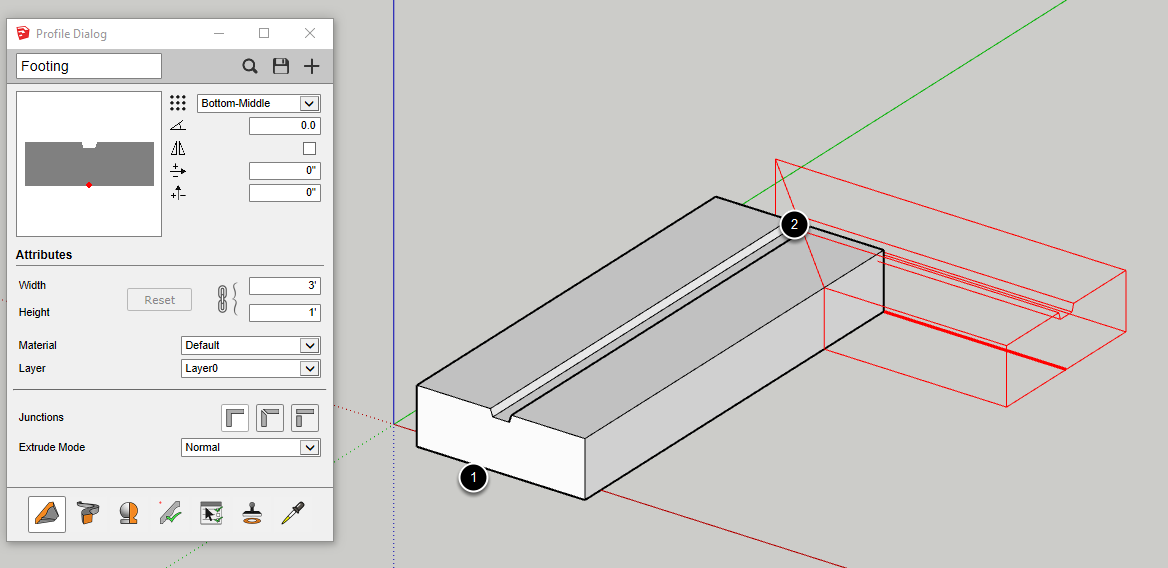Expand the Extrude Mode dropdown
Screen dimensions: 1168x568
coord(251,447)
